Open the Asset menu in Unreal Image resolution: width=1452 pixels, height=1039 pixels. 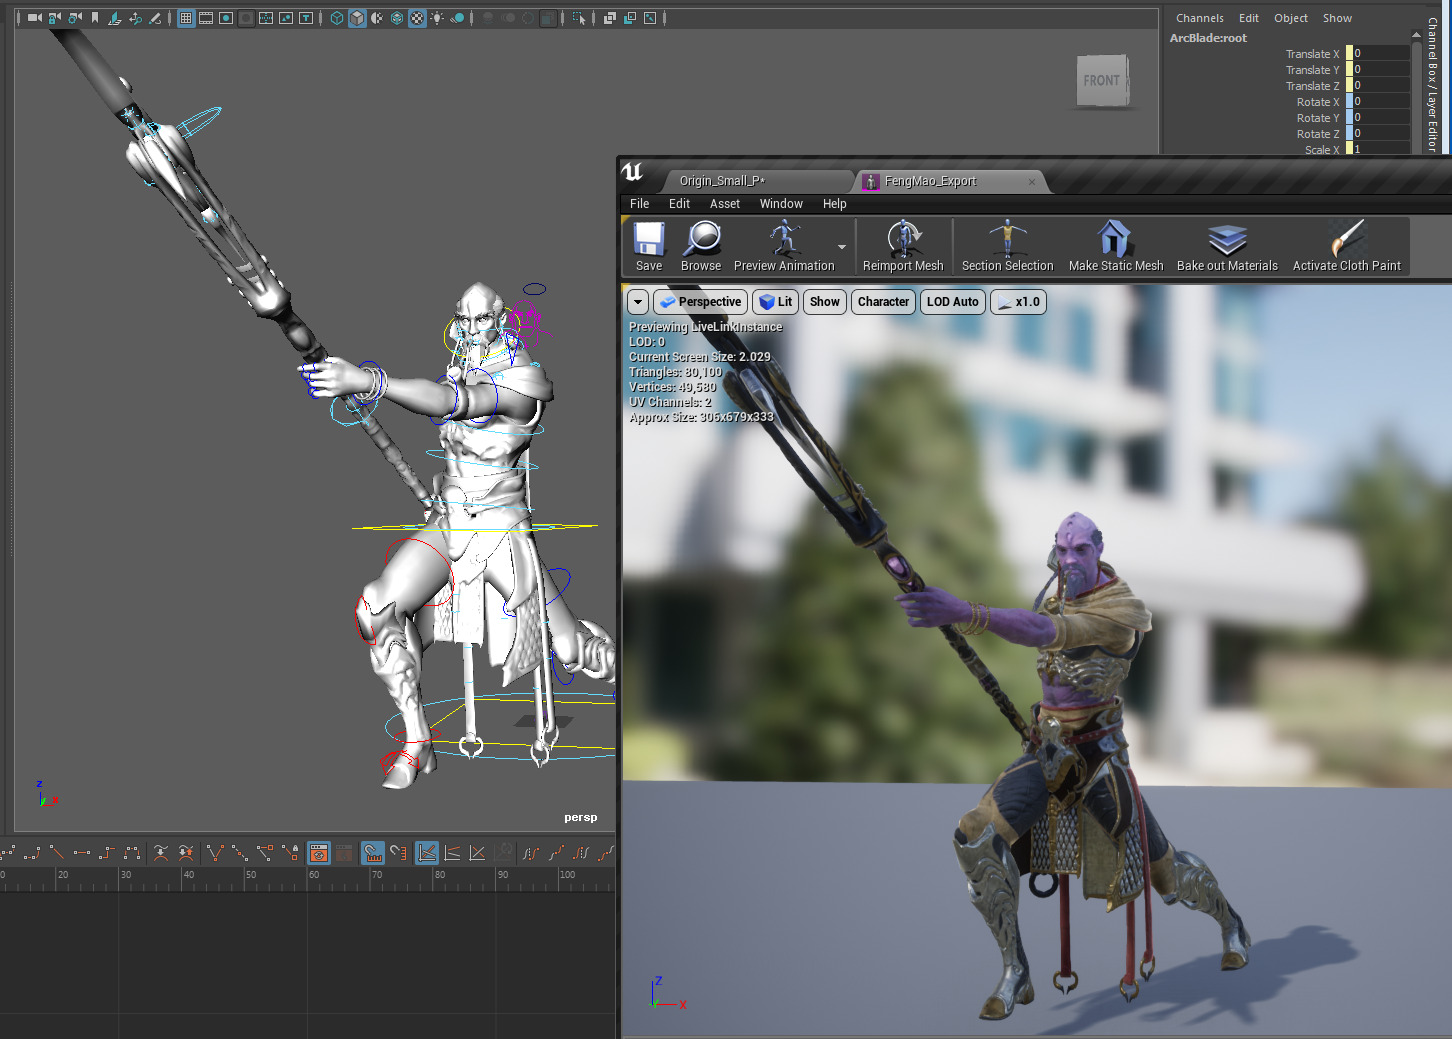[x=724, y=204]
